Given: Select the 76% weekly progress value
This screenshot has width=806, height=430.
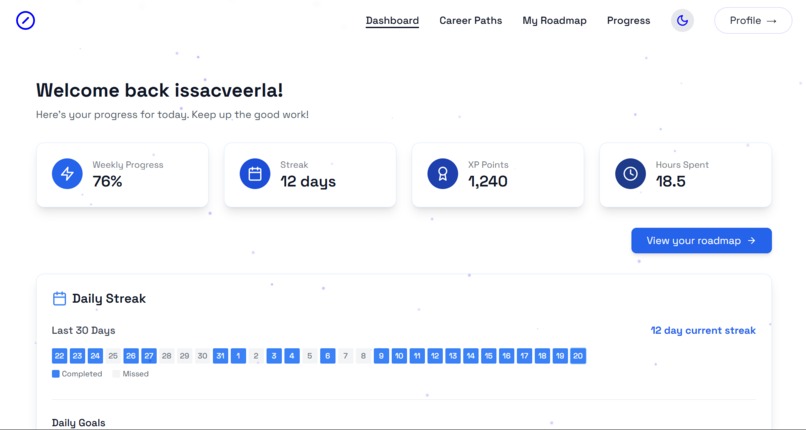Looking at the screenshot, I should (x=107, y=181).
